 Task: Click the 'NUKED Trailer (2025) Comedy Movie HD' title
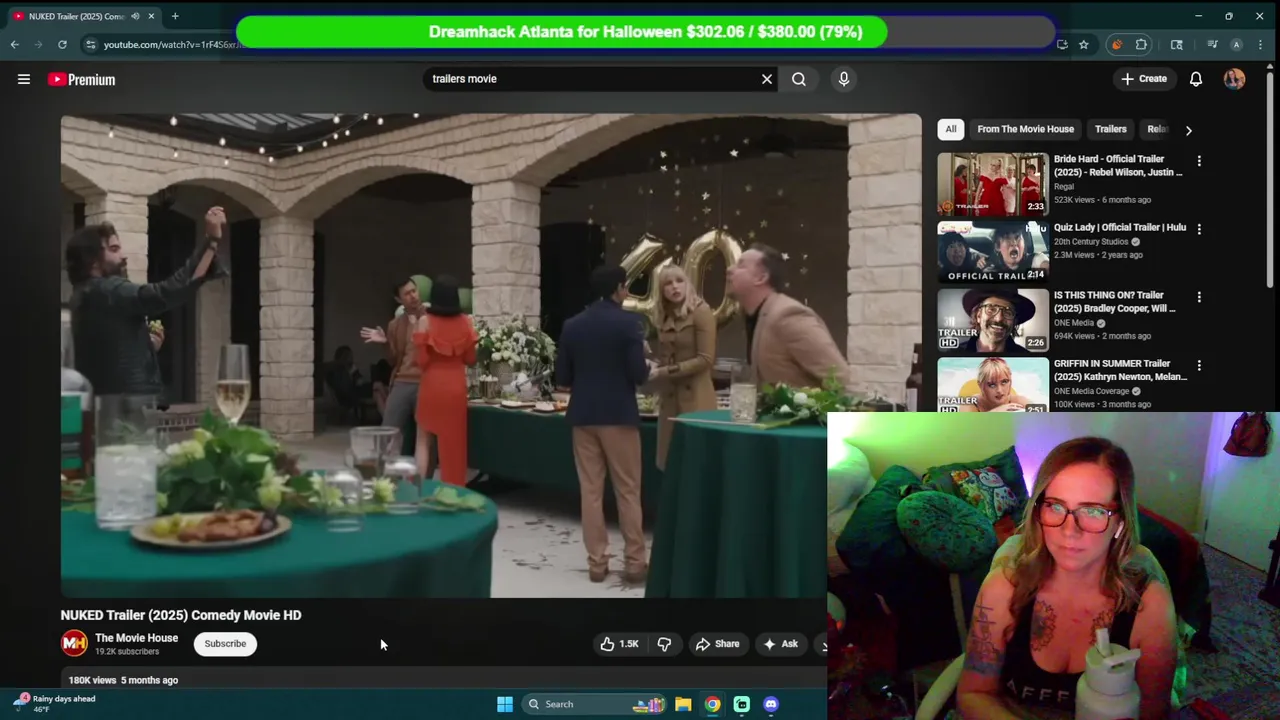coord(181,615)
